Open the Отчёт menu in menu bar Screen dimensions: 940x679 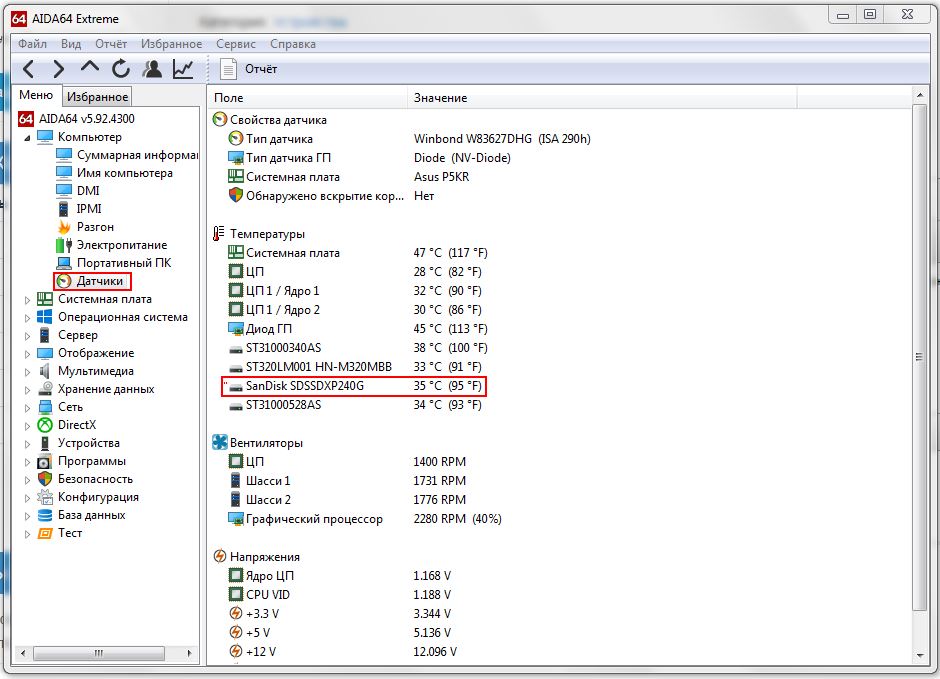(x=111, y=44)
